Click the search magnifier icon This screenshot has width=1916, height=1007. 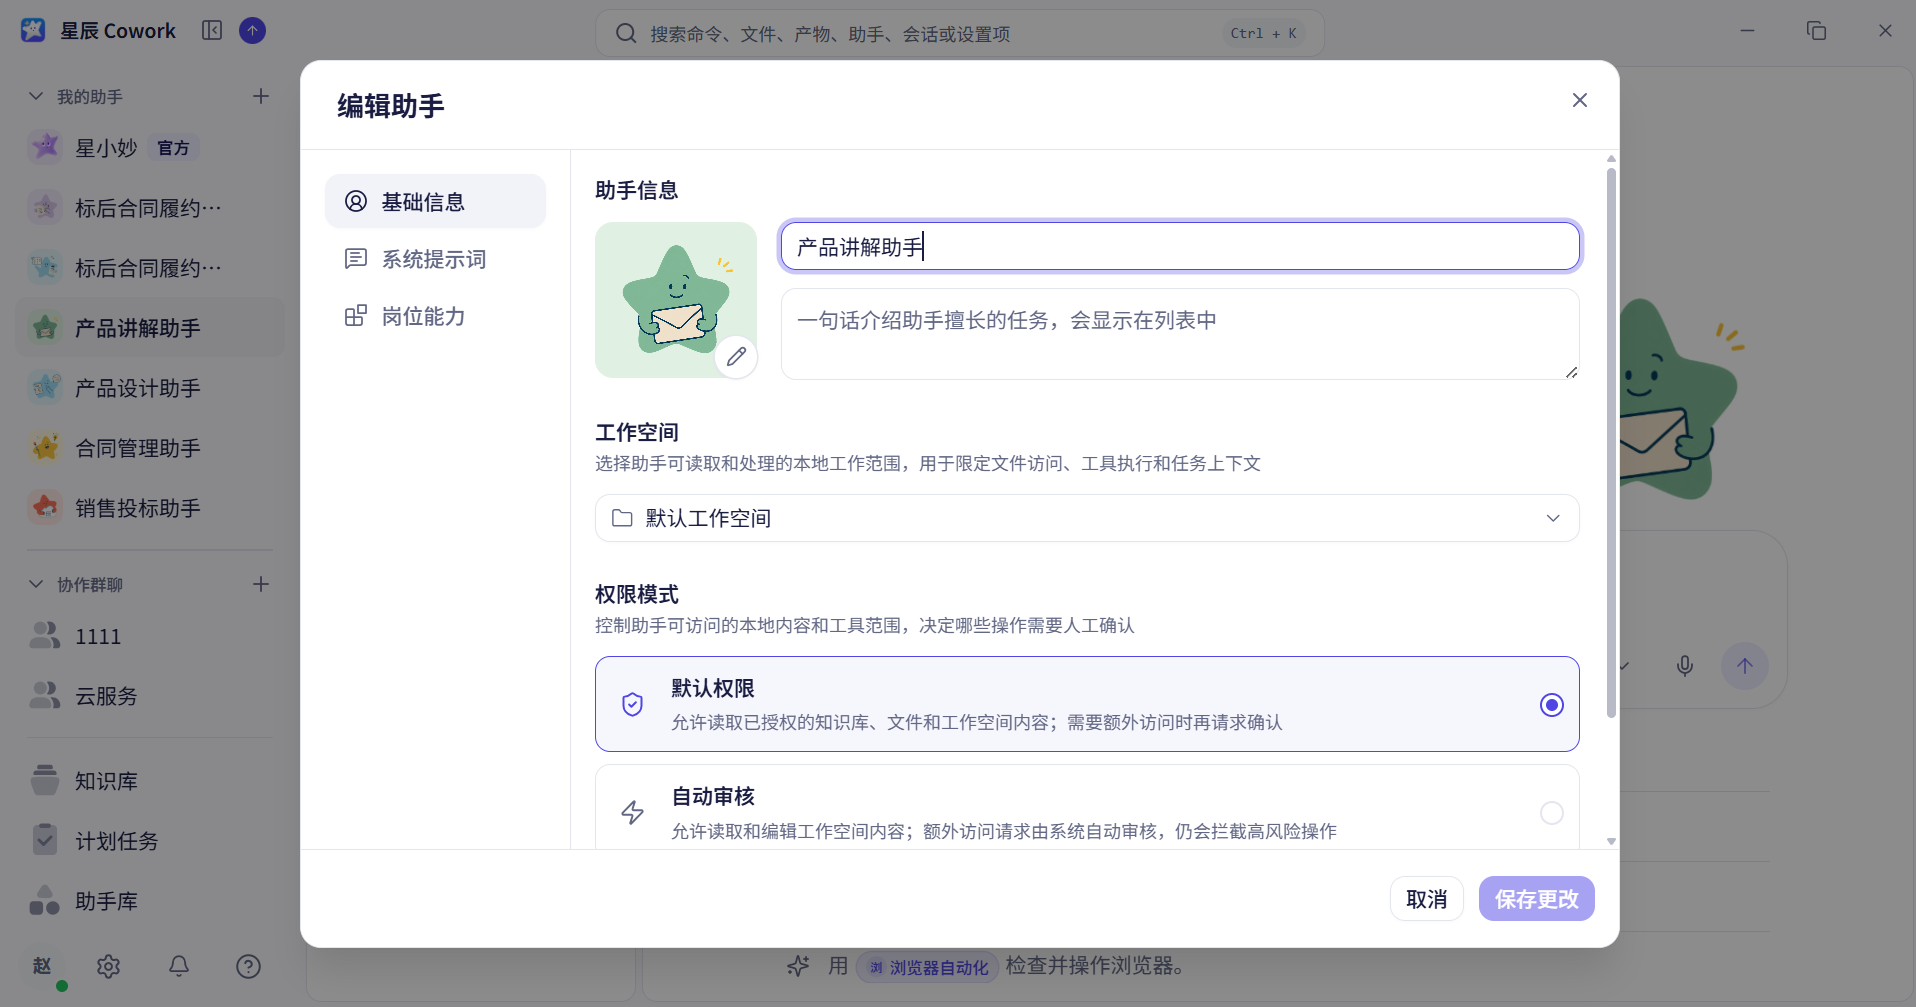(x=626, y=34)
